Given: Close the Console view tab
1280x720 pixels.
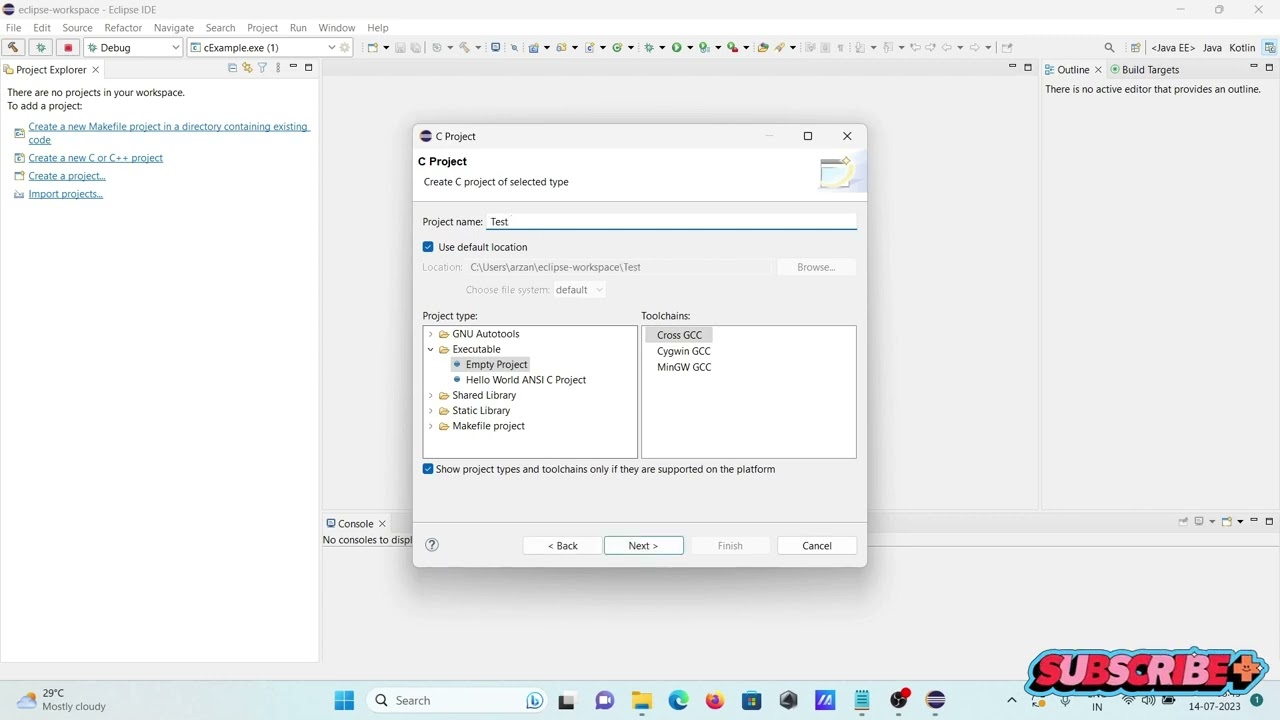Looking at the screenshot, I should pyautogui.click(x=382, y=523).
